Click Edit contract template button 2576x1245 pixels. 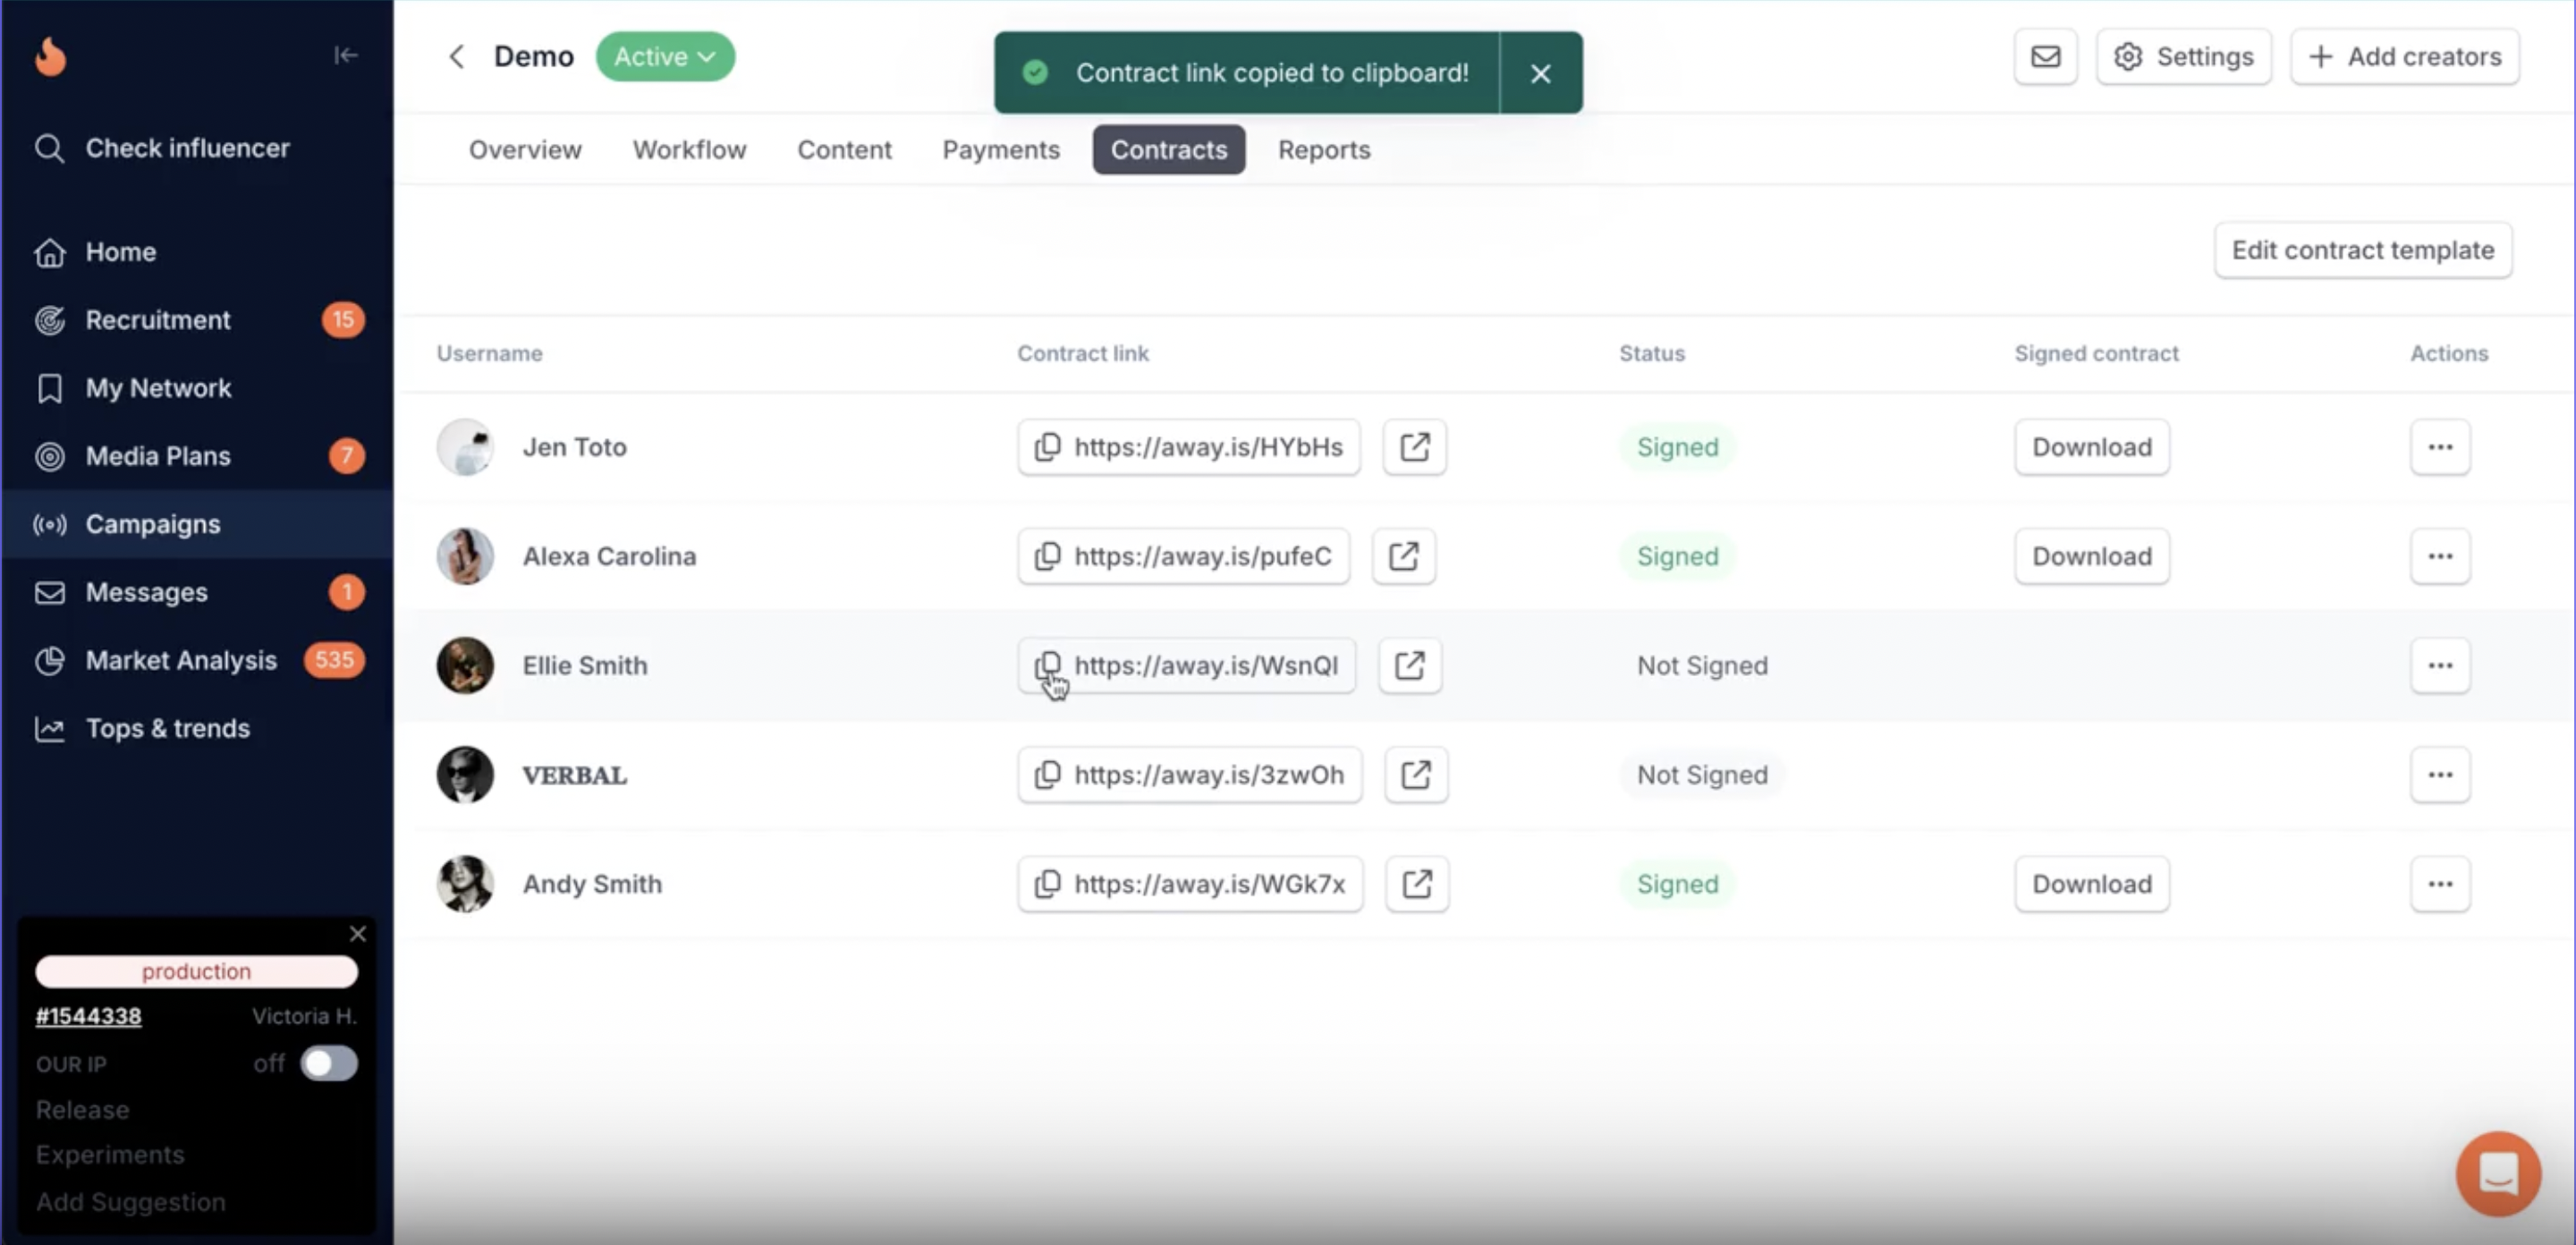tap(2362, 250)
